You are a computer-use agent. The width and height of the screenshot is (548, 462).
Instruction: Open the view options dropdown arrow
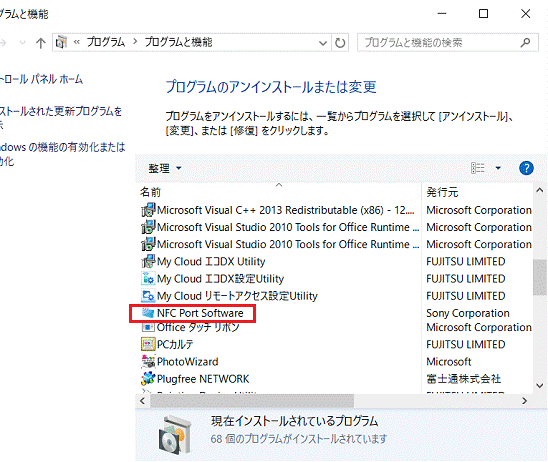coord(498,168)
